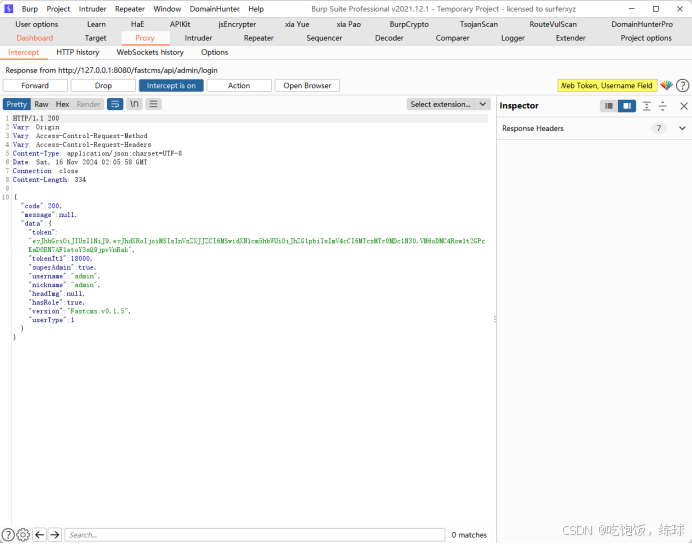Open the DomainHunter menu
692x544 pixels.
(214, 9)
